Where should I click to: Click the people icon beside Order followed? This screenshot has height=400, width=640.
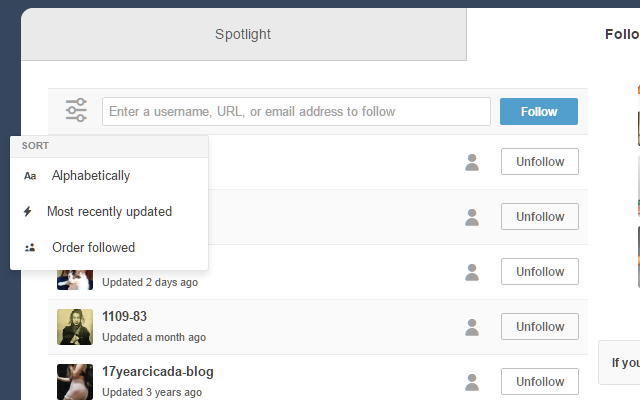tap(30, 247)
